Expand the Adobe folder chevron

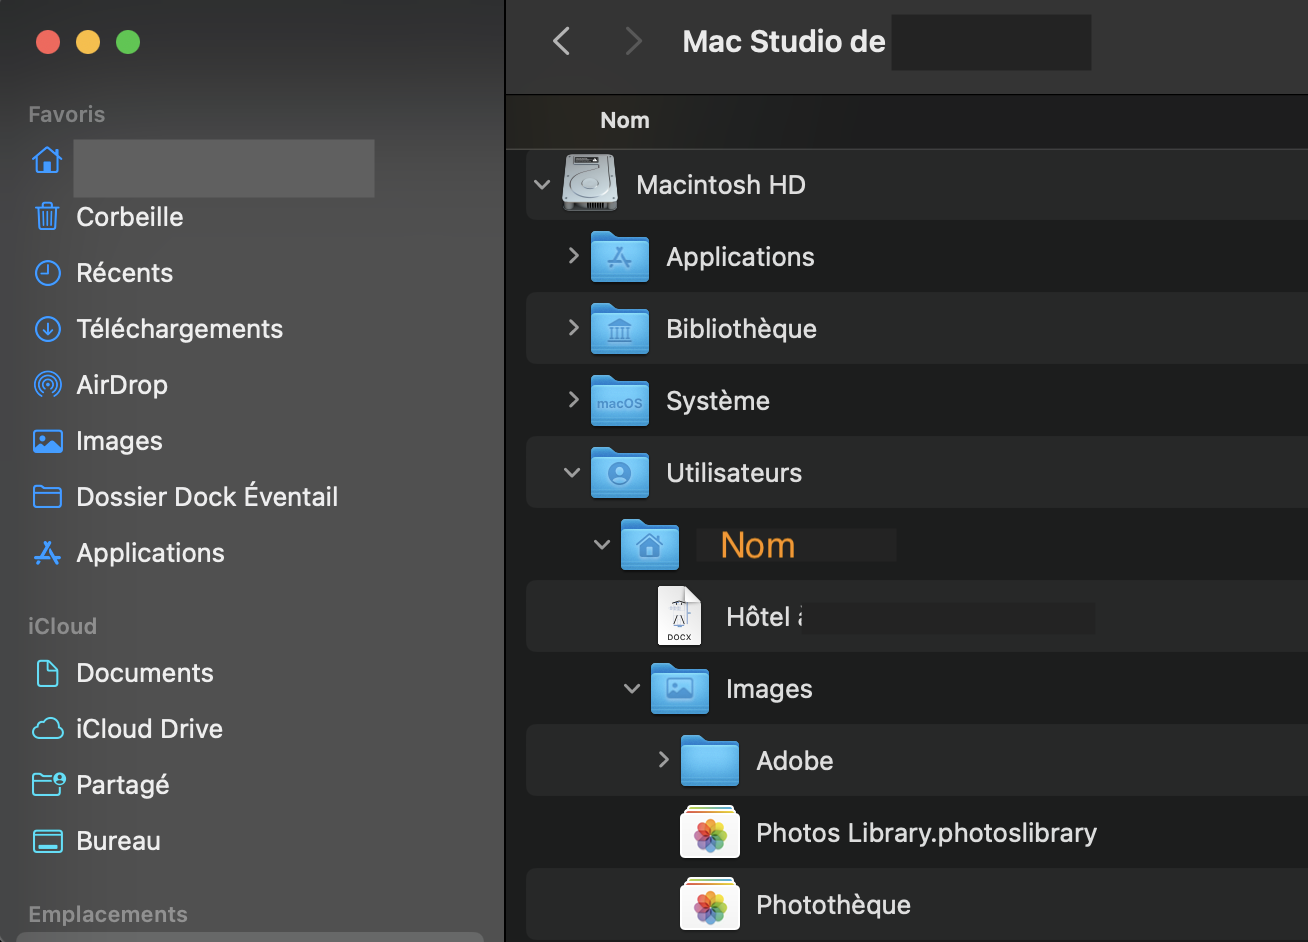point(663,760)
